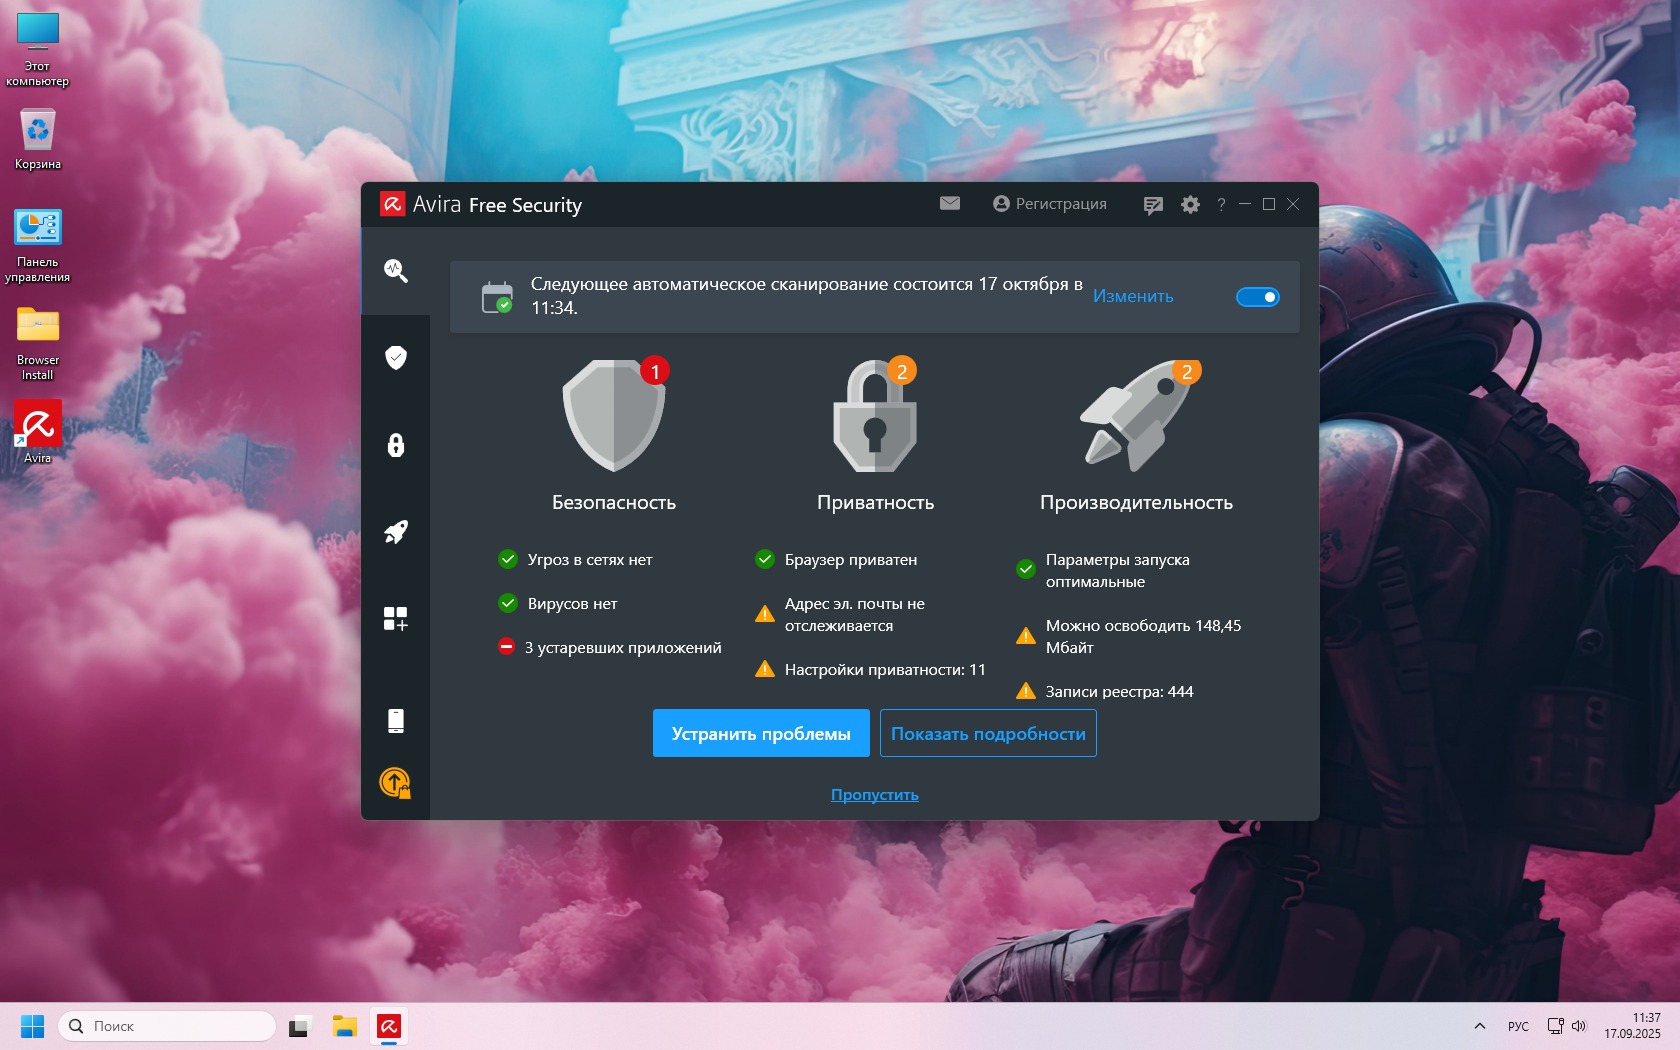Click 'Параметры запуска оптимальные' status

[x=1103, y=571]
